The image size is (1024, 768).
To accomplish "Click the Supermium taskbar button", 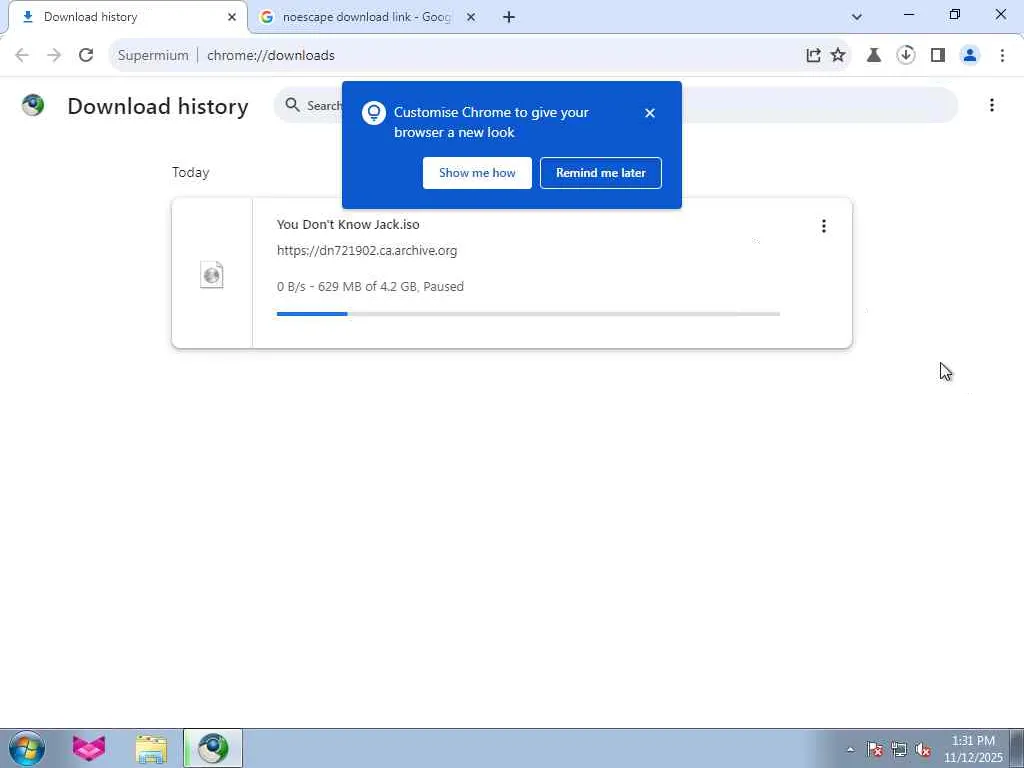I will click(213, 748).
